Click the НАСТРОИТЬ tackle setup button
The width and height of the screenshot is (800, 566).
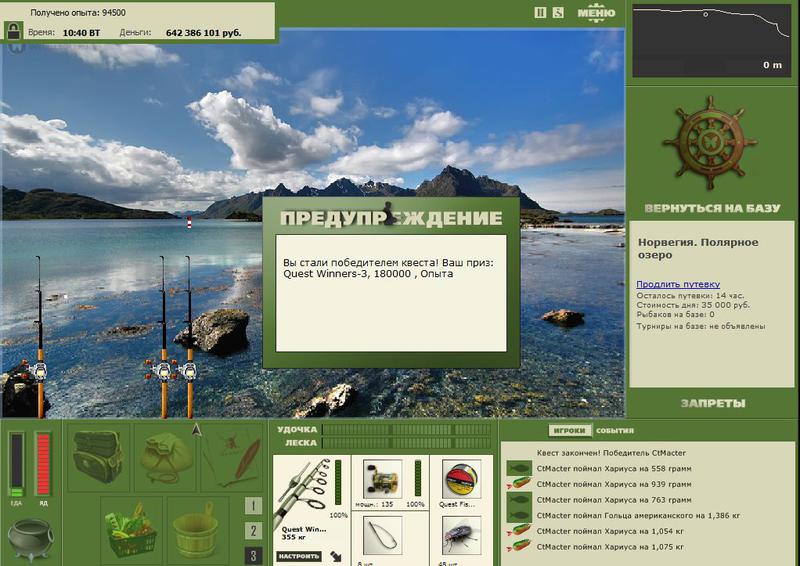click(299, 556)
